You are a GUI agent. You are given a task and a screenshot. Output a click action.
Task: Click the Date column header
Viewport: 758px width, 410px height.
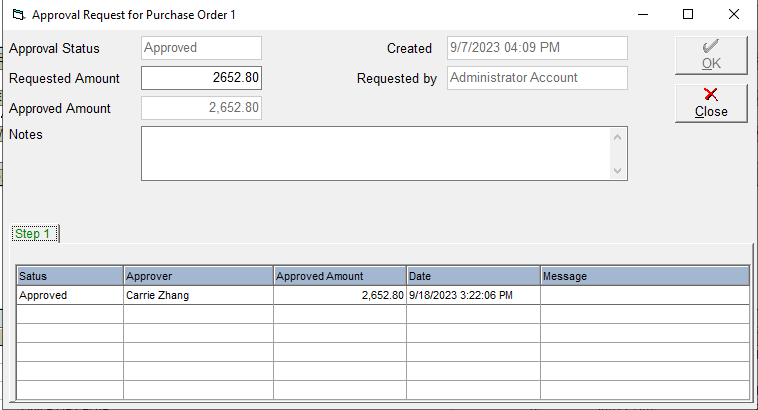tap(472, 276)
